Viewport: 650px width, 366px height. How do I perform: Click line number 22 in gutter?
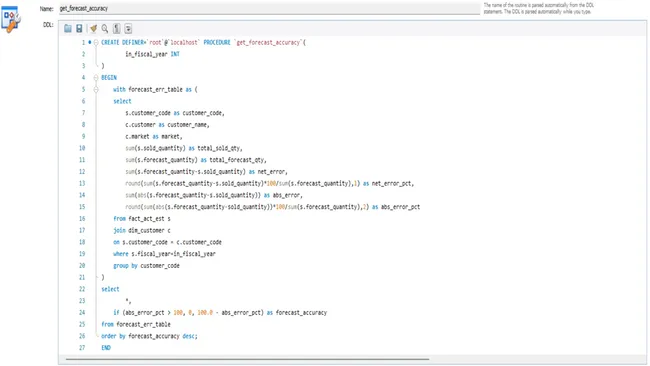(x=82, y=289)
